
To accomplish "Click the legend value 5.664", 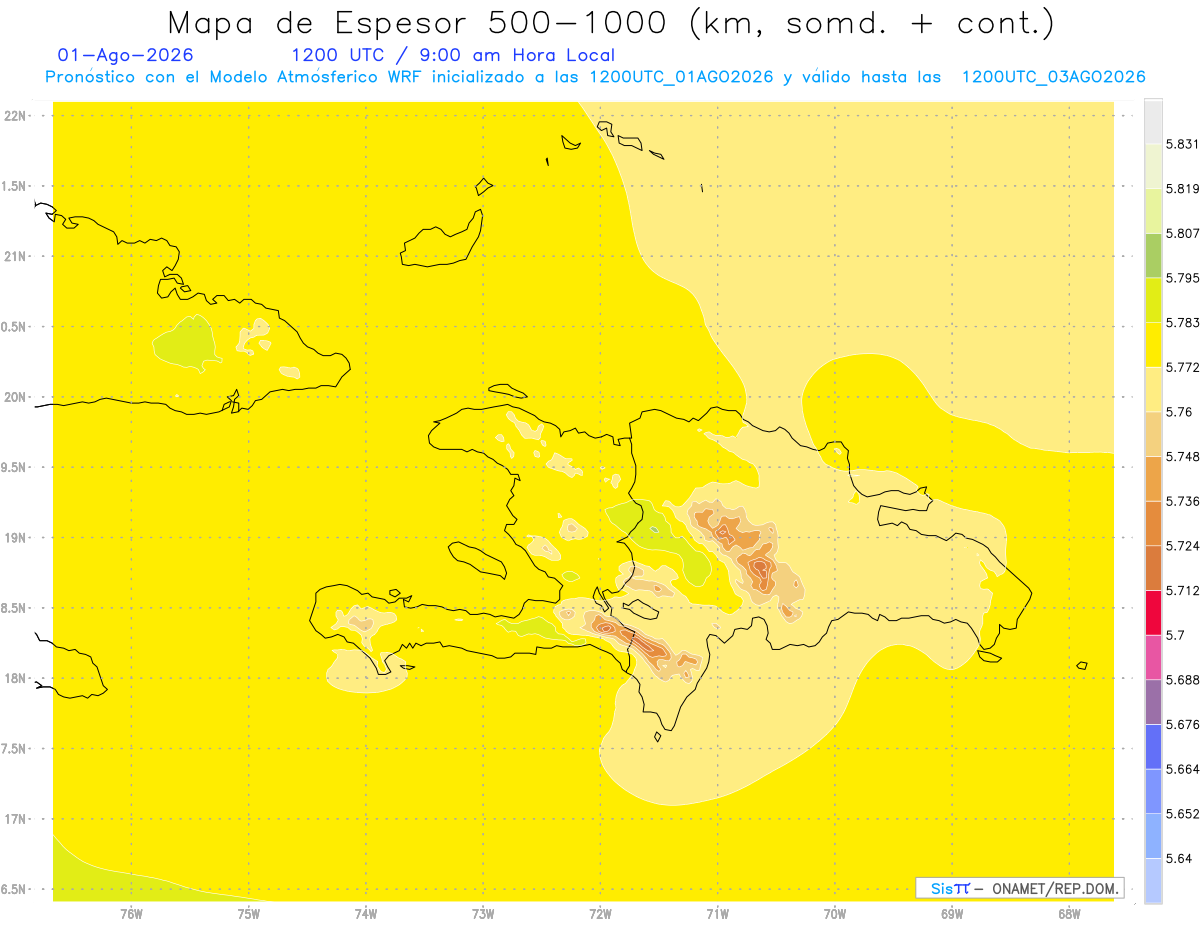I will 1183,769.
